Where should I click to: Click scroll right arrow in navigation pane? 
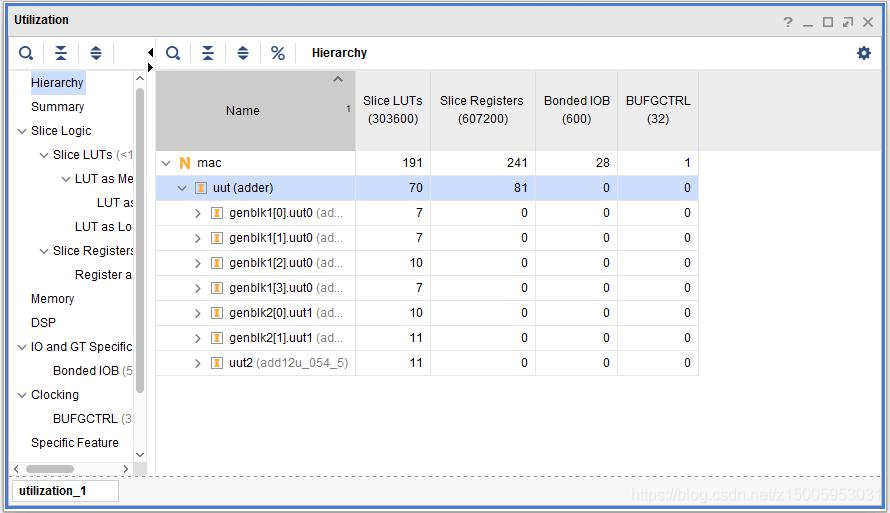pos(125,469)
